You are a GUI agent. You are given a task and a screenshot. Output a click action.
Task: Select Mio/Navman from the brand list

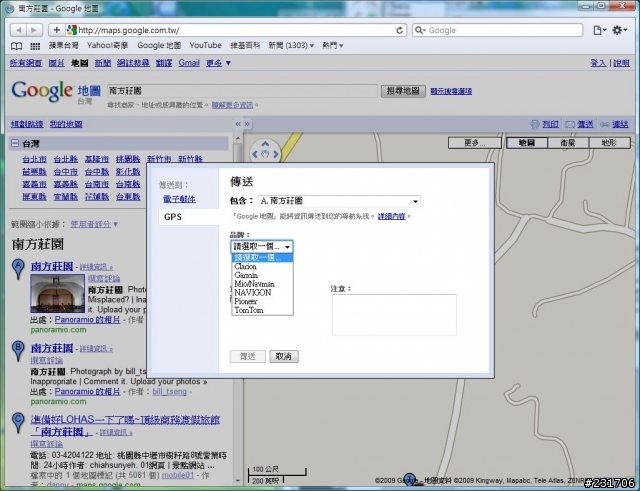(262, 284)
